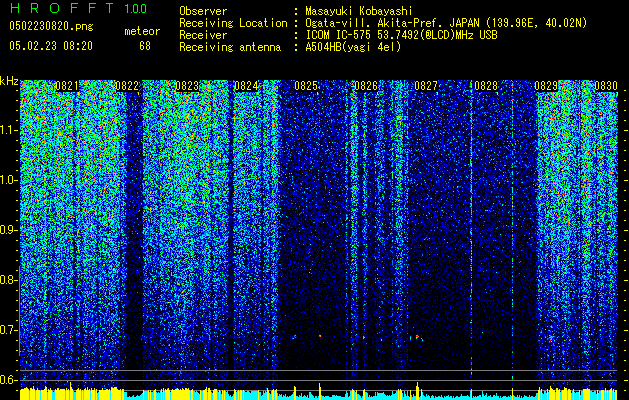
Task: Click the 0823 time marker
Action: [187, 86]
